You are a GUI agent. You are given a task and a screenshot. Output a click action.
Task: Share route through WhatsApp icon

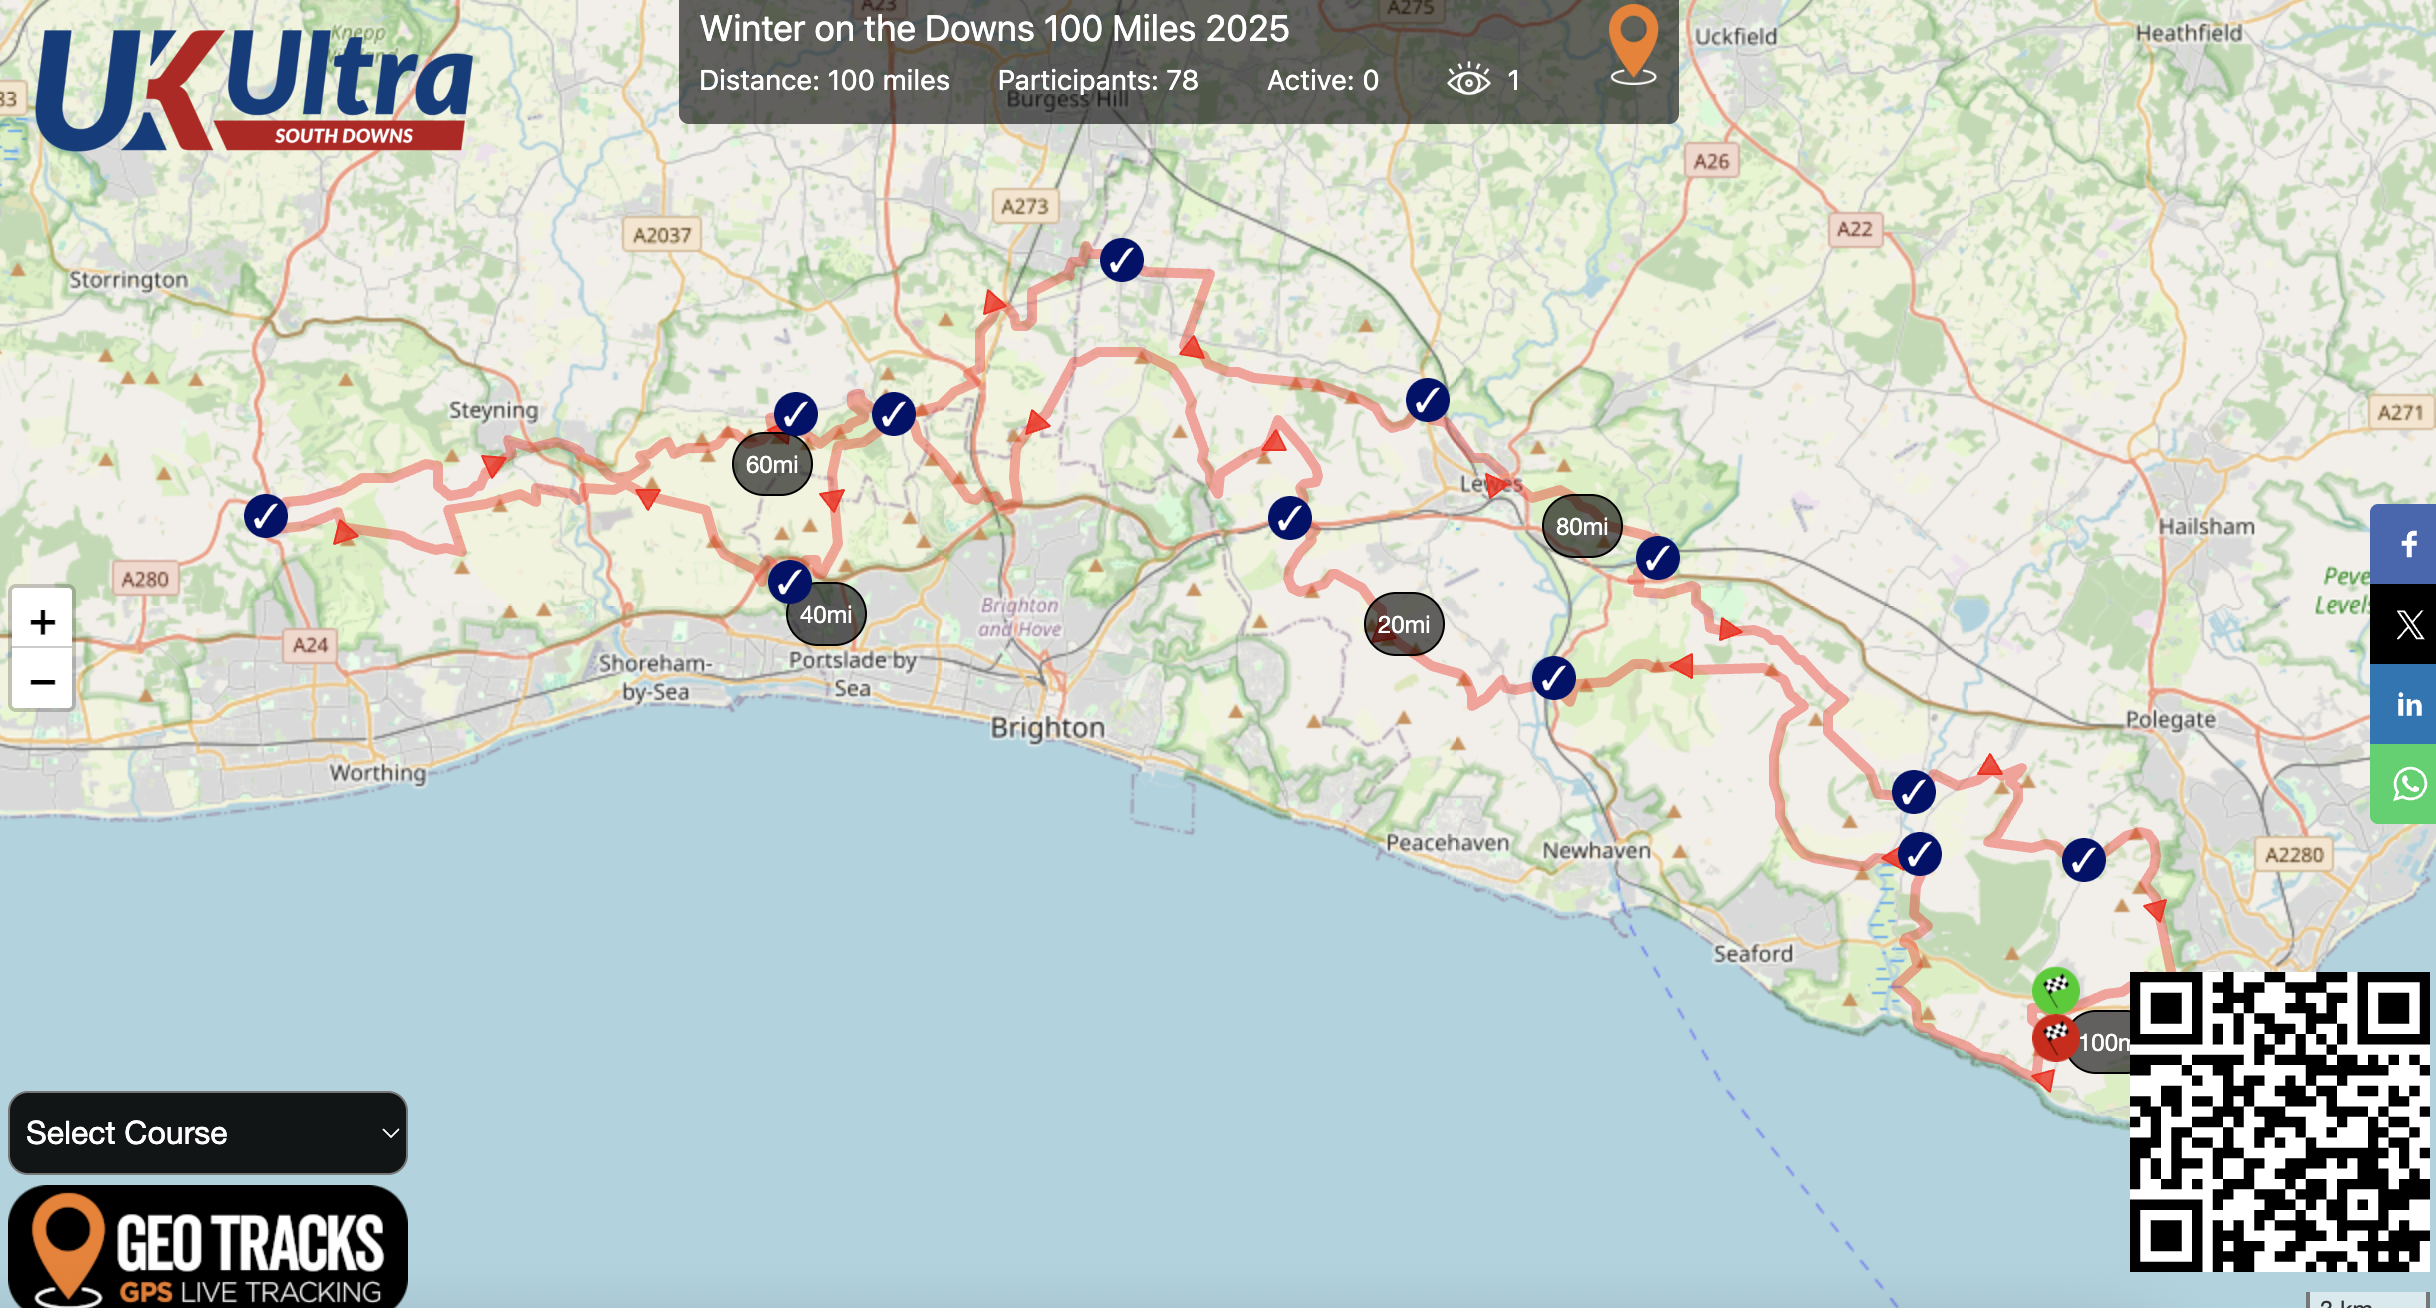pos(2408,784)
